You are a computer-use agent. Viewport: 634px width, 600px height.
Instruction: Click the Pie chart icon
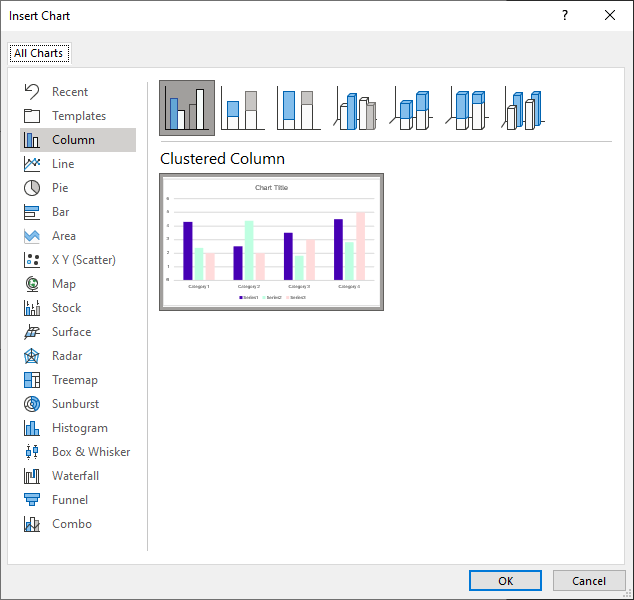[32, 188]
